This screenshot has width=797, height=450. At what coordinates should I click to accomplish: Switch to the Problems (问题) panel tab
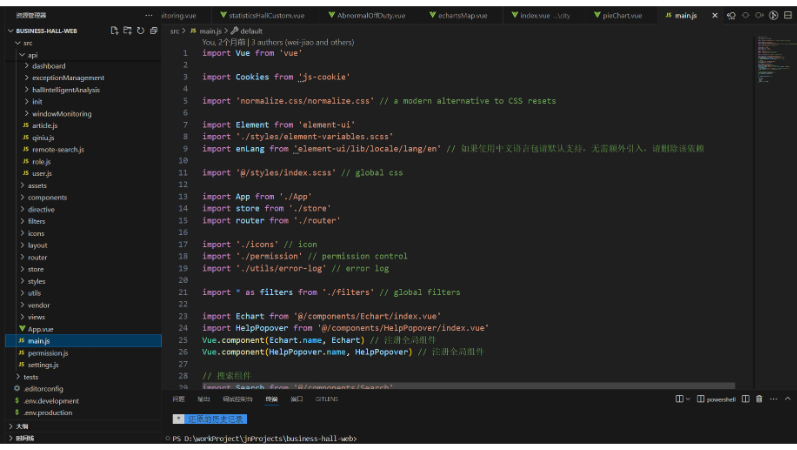coord(178,399)
